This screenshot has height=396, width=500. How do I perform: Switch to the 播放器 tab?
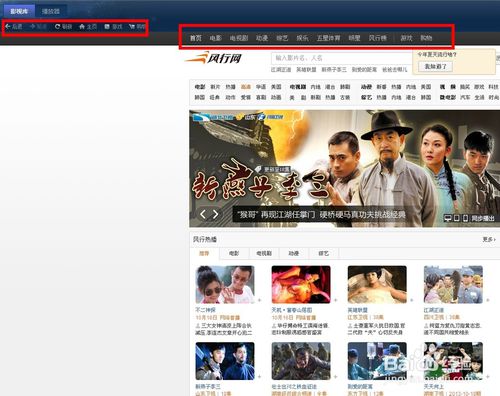tap(51, 11)
